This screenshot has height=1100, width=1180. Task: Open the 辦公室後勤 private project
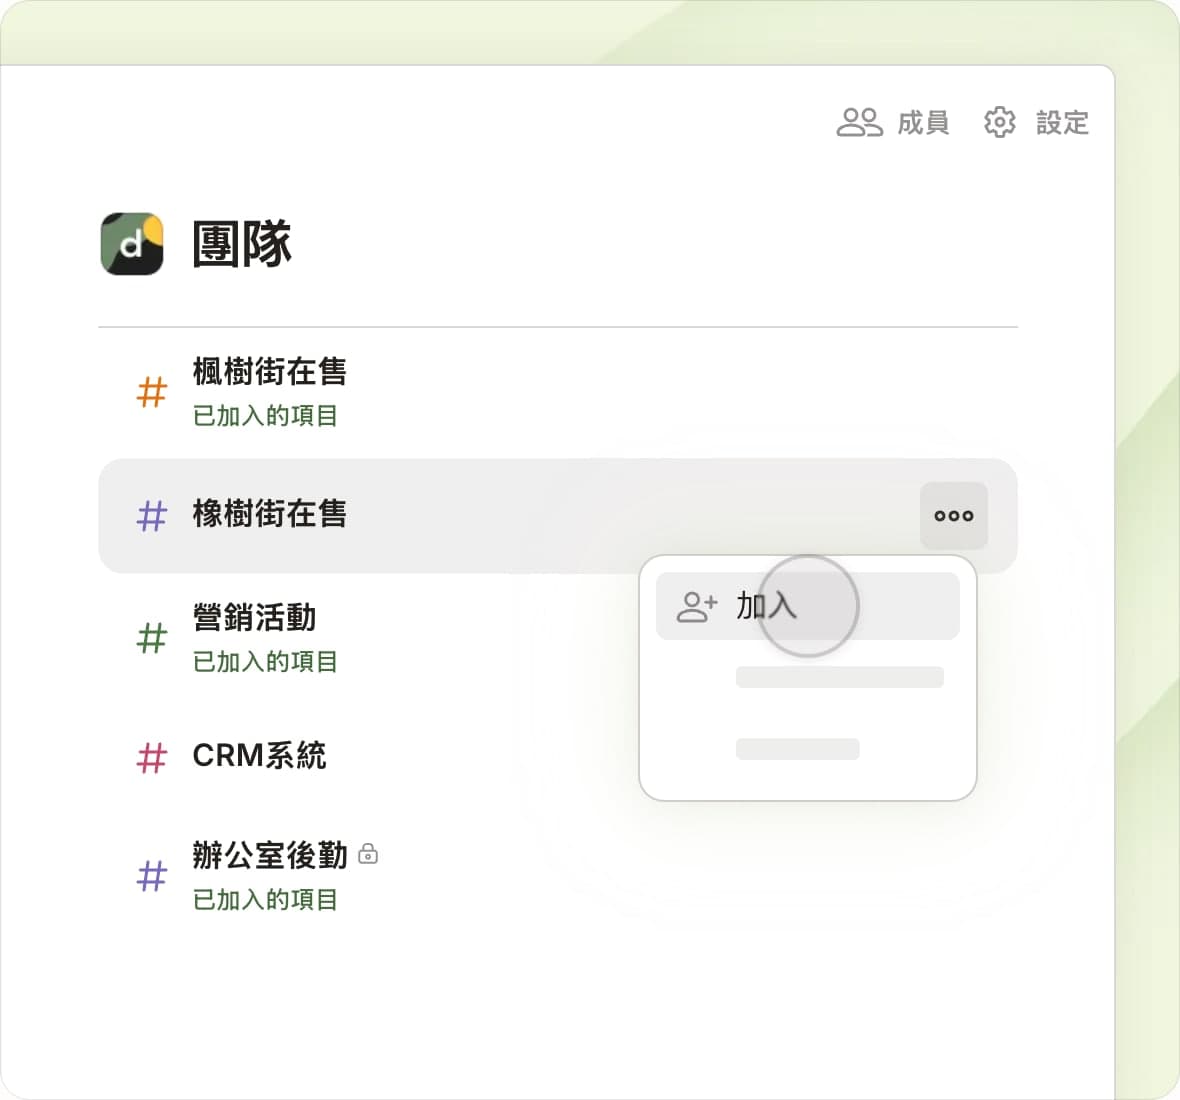point(269,856)
